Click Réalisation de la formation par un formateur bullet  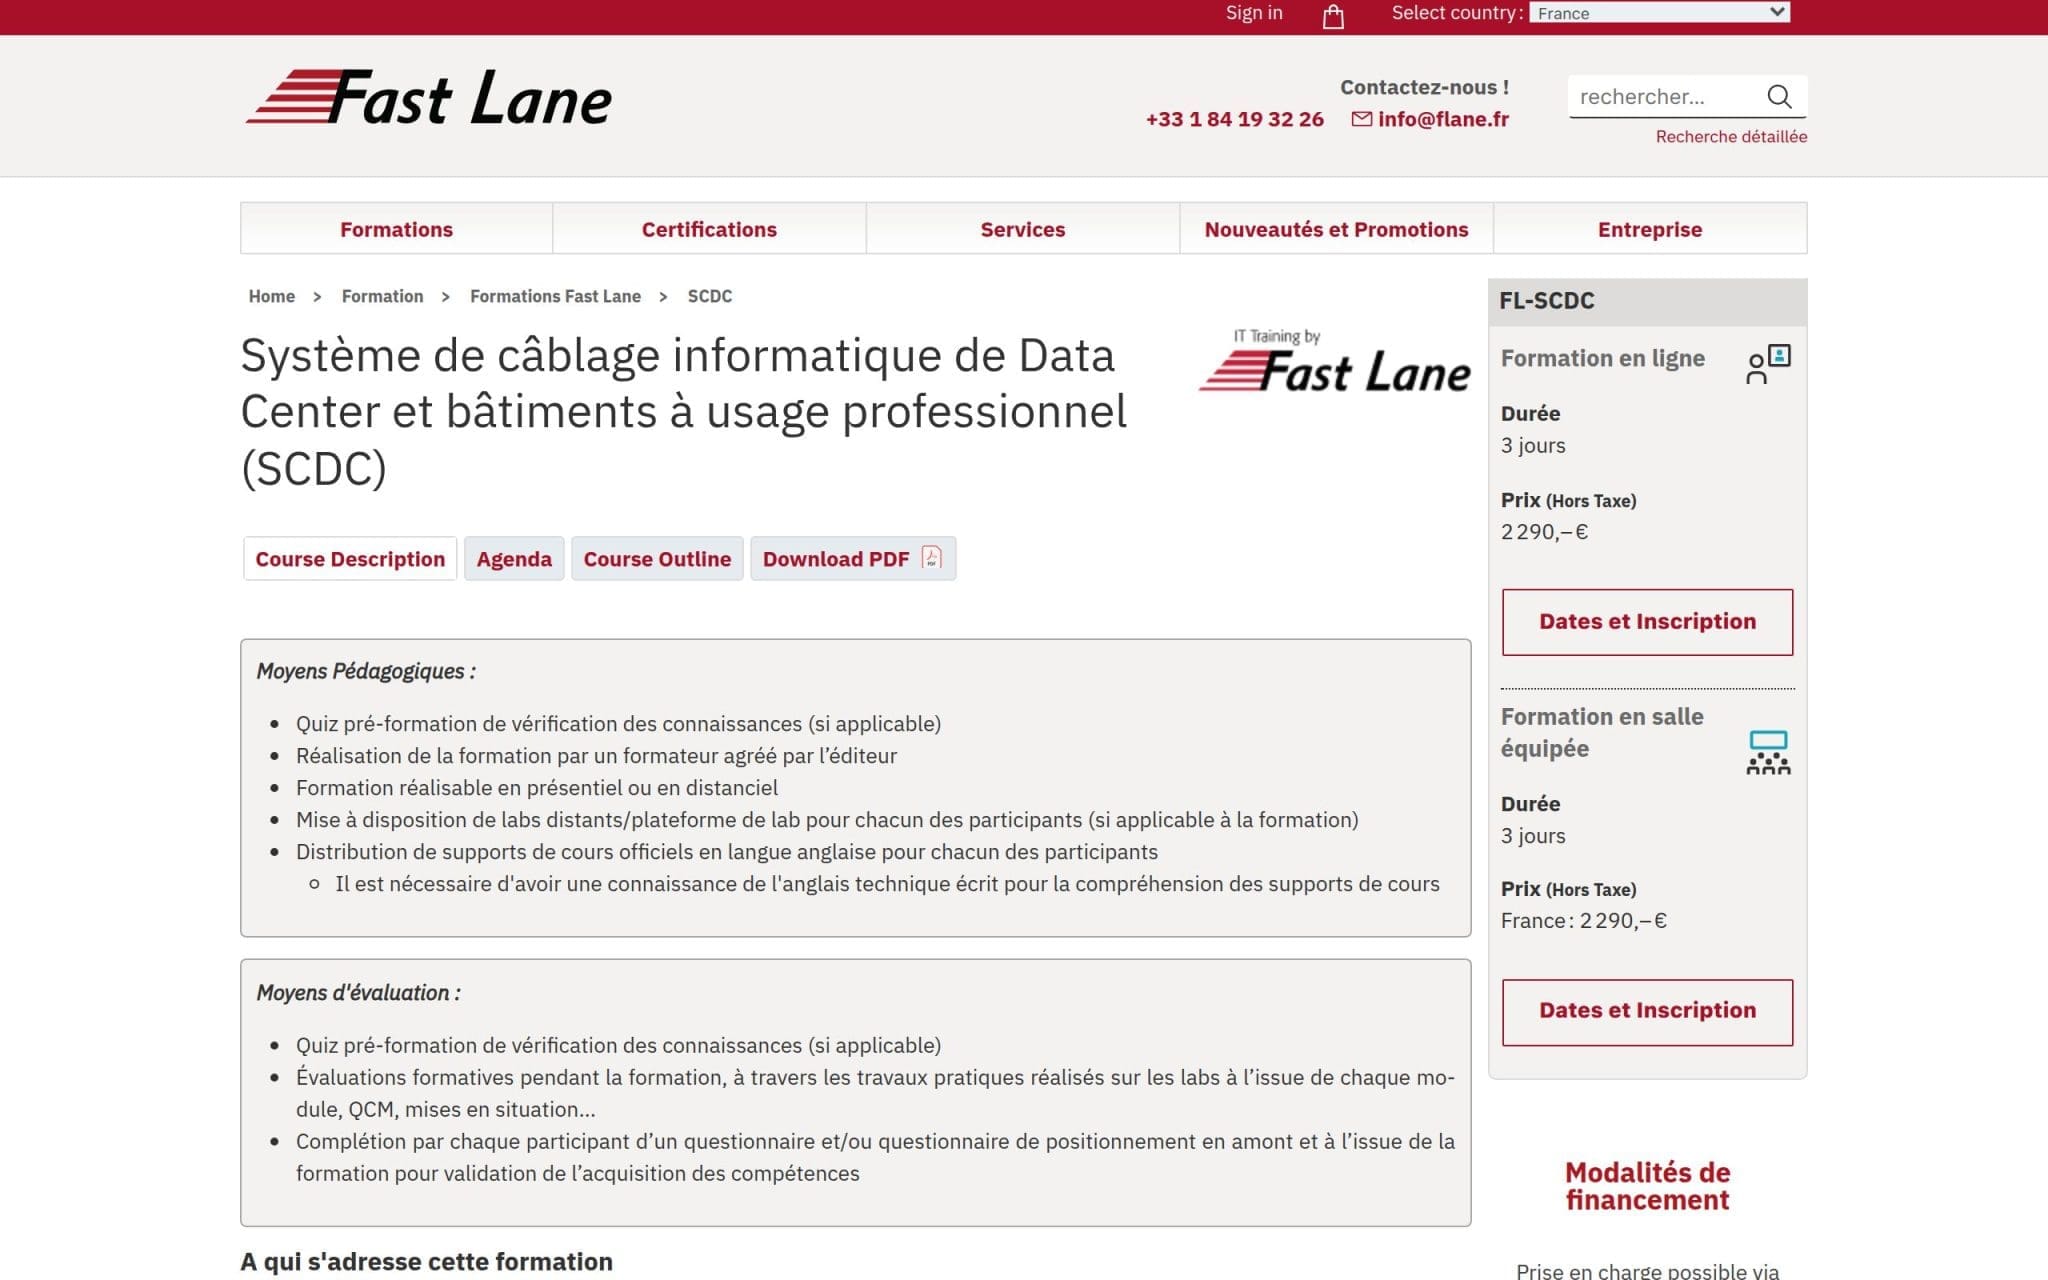coord(596,756)
